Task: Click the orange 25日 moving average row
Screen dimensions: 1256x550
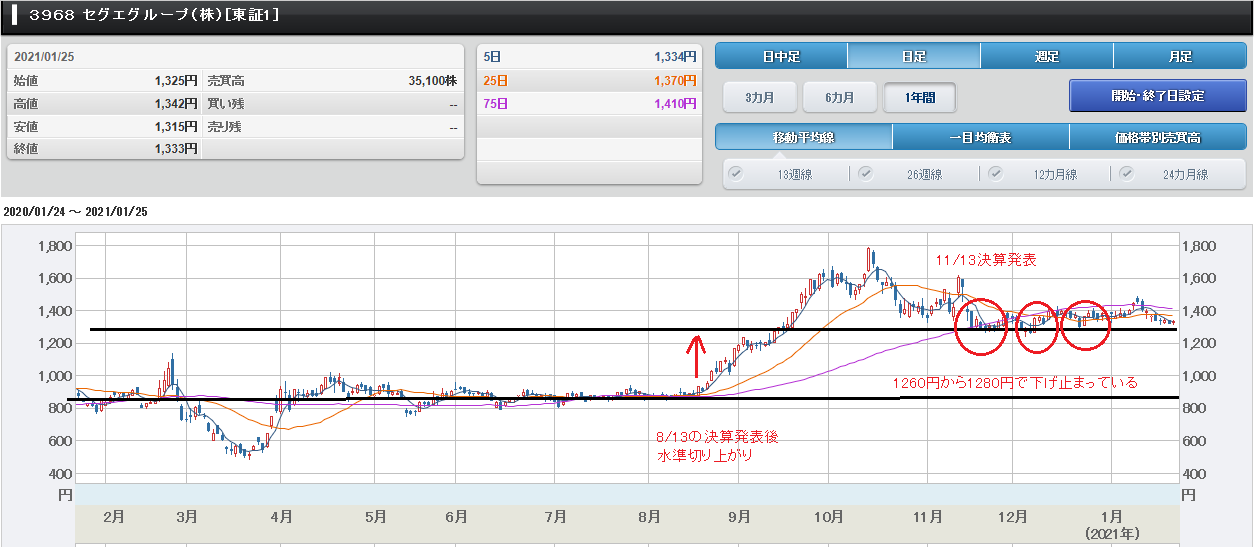Action: pyautogui.click(x=588, y=80)
